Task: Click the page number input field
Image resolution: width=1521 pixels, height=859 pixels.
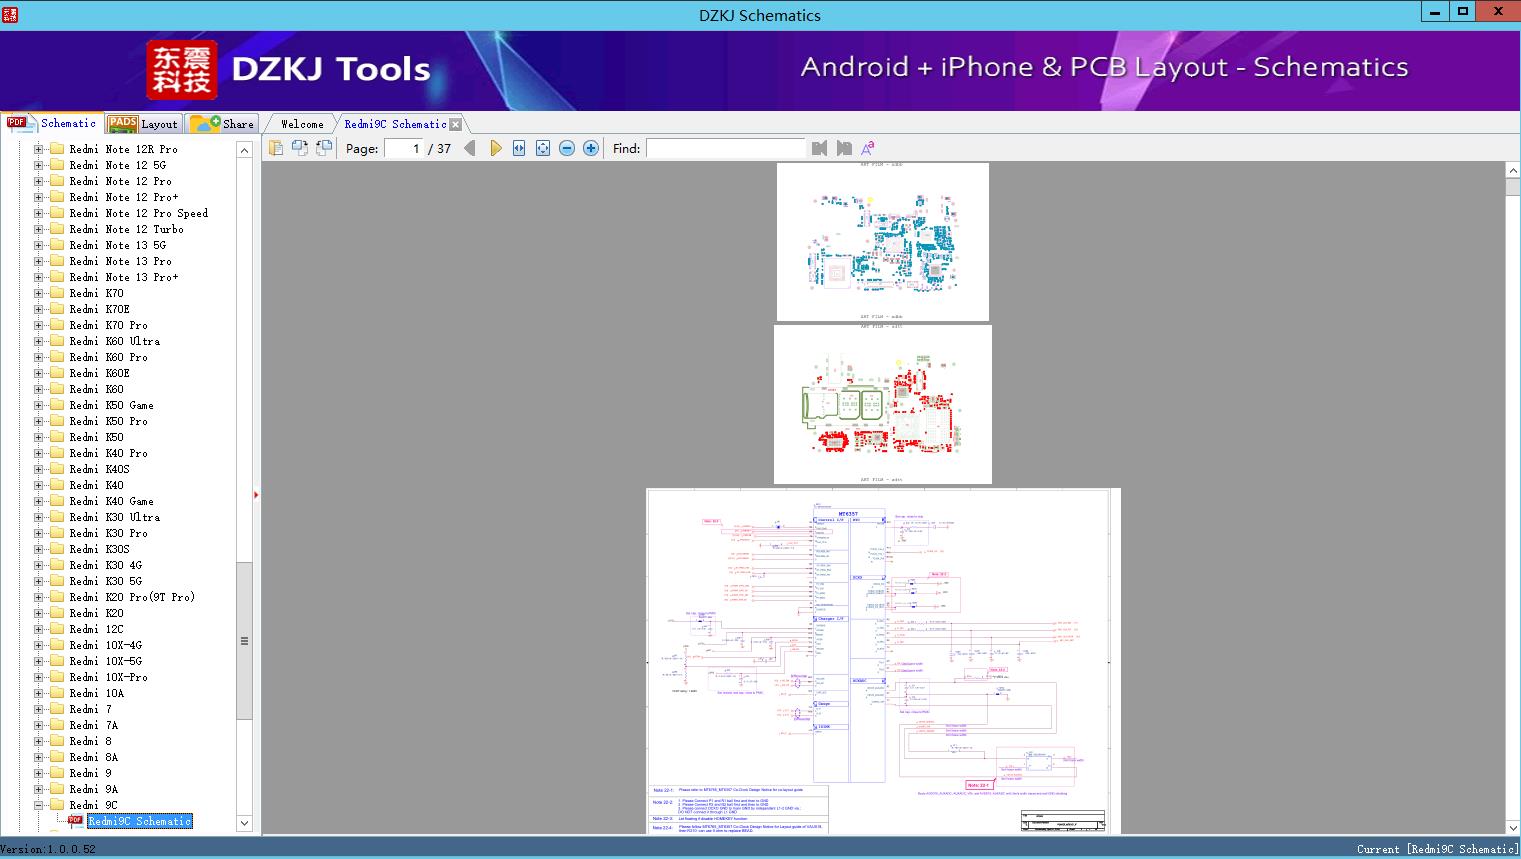Action: [403, 148]
